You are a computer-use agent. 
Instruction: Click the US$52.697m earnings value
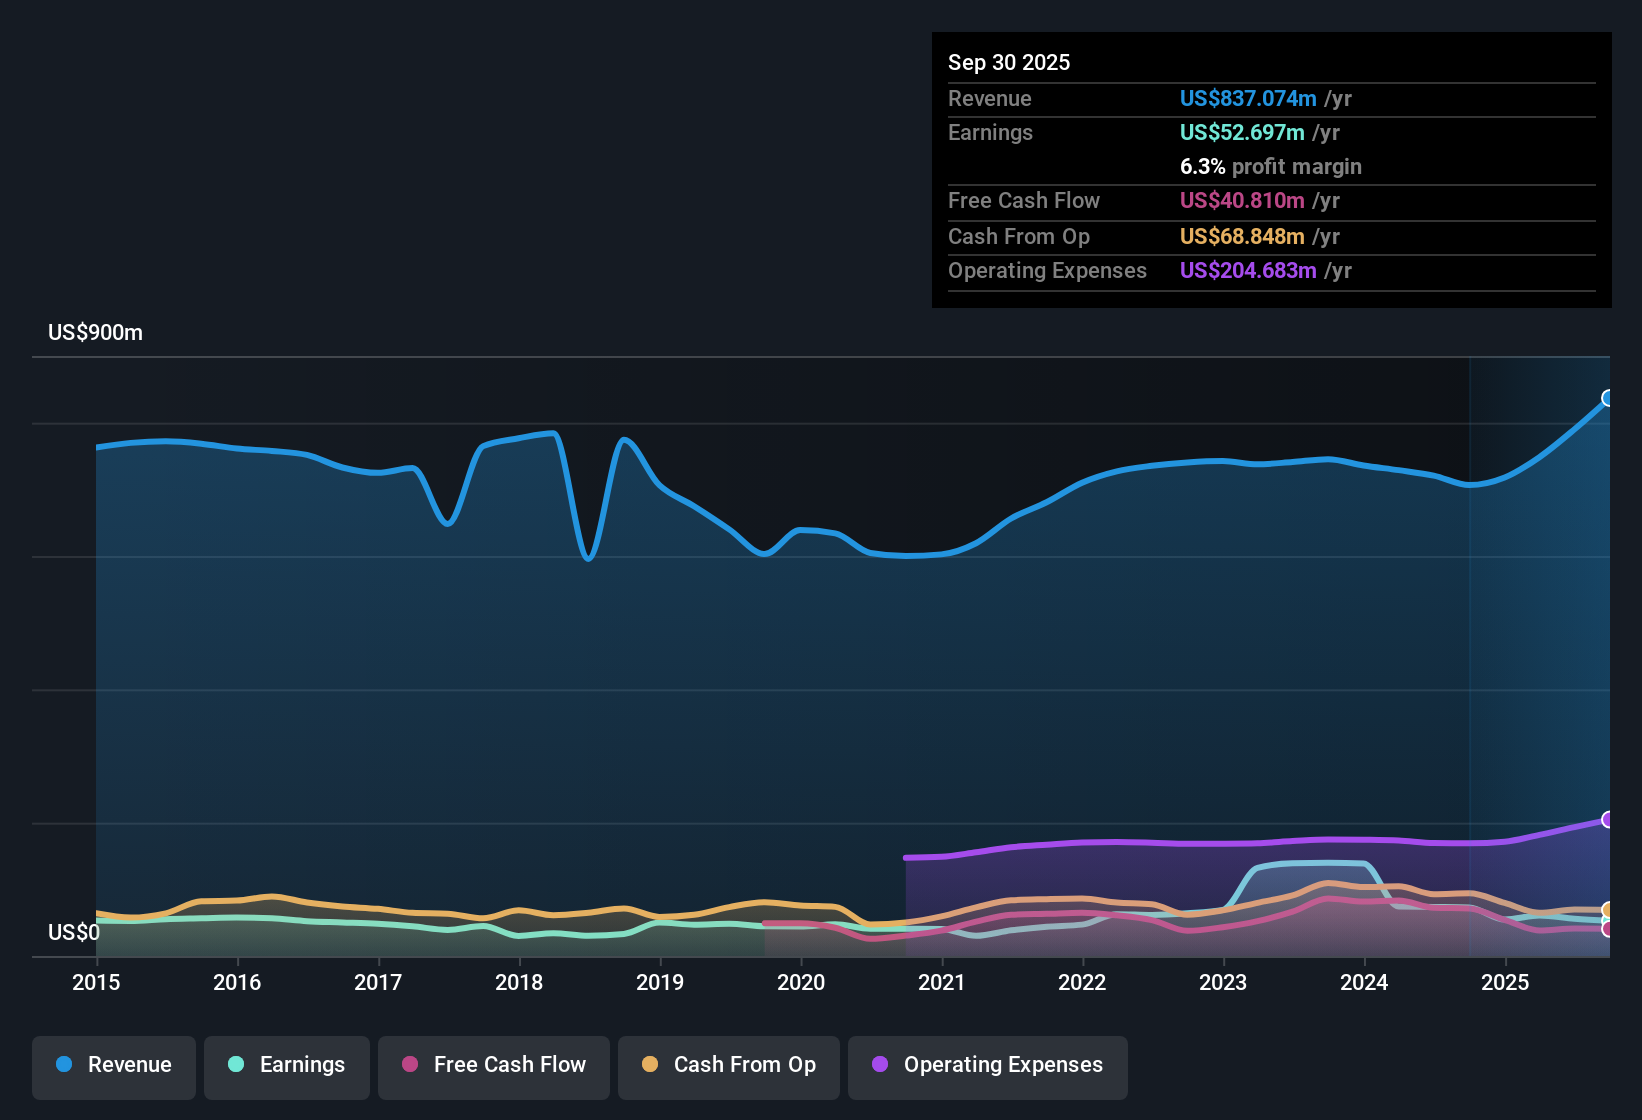point(1242,132)
